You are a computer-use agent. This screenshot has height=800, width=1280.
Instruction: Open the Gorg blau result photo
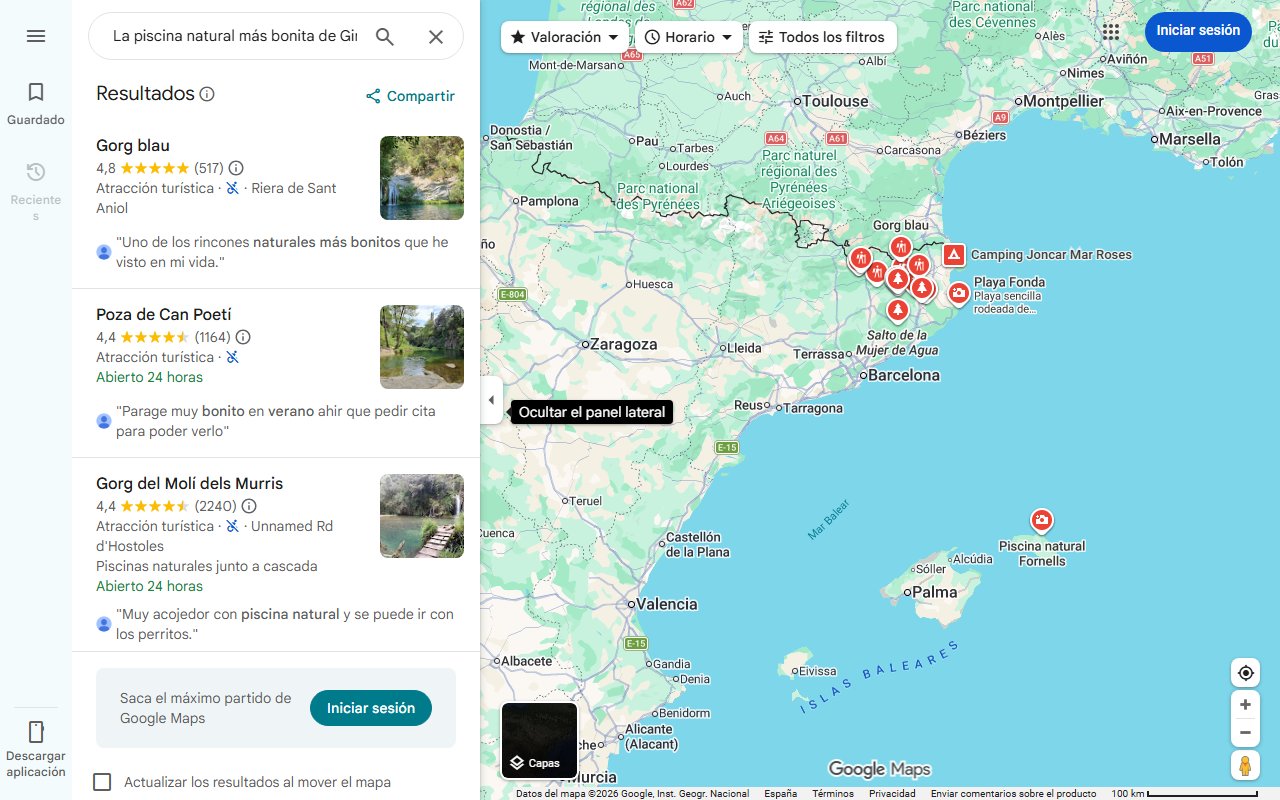421,178
